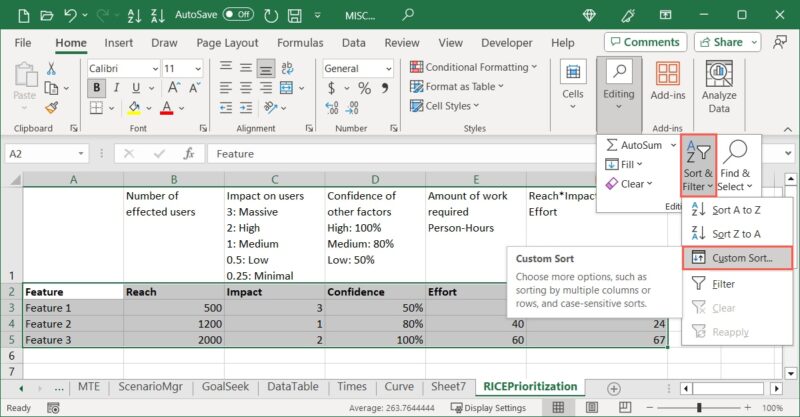Open the Conditional Formatting dropdown
The image size is (800, 417).
coord(473,67)
